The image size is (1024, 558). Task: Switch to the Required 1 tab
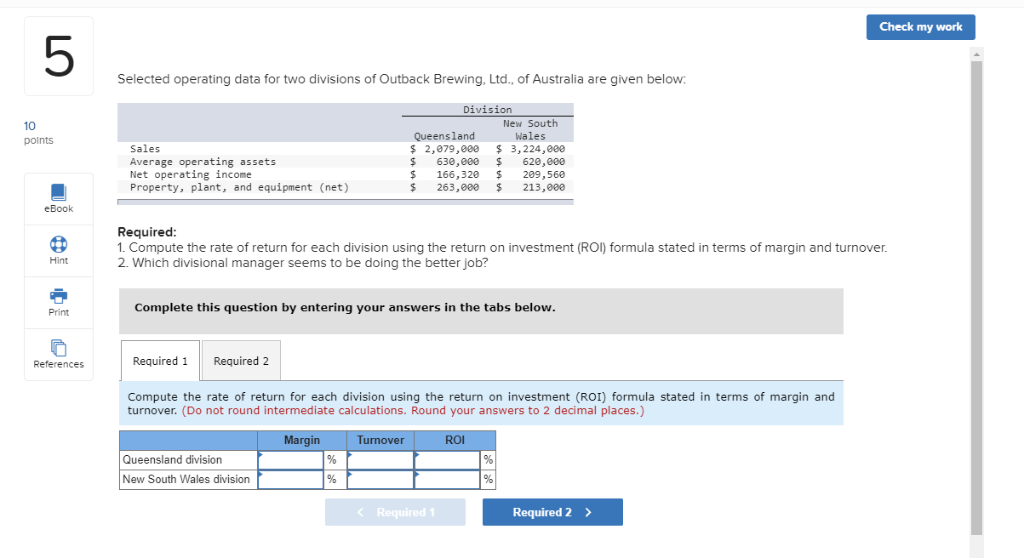coord(160,361)
